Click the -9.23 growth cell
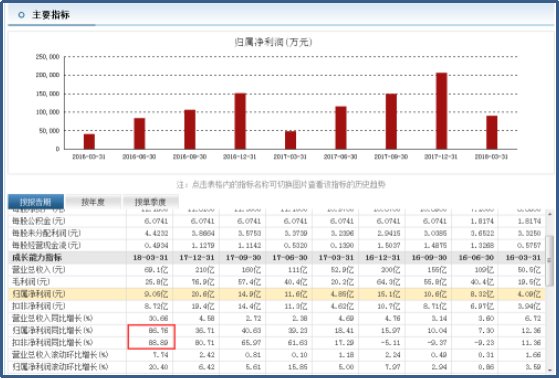The height and width of the screenshot is (379, 559). point(483,343)
